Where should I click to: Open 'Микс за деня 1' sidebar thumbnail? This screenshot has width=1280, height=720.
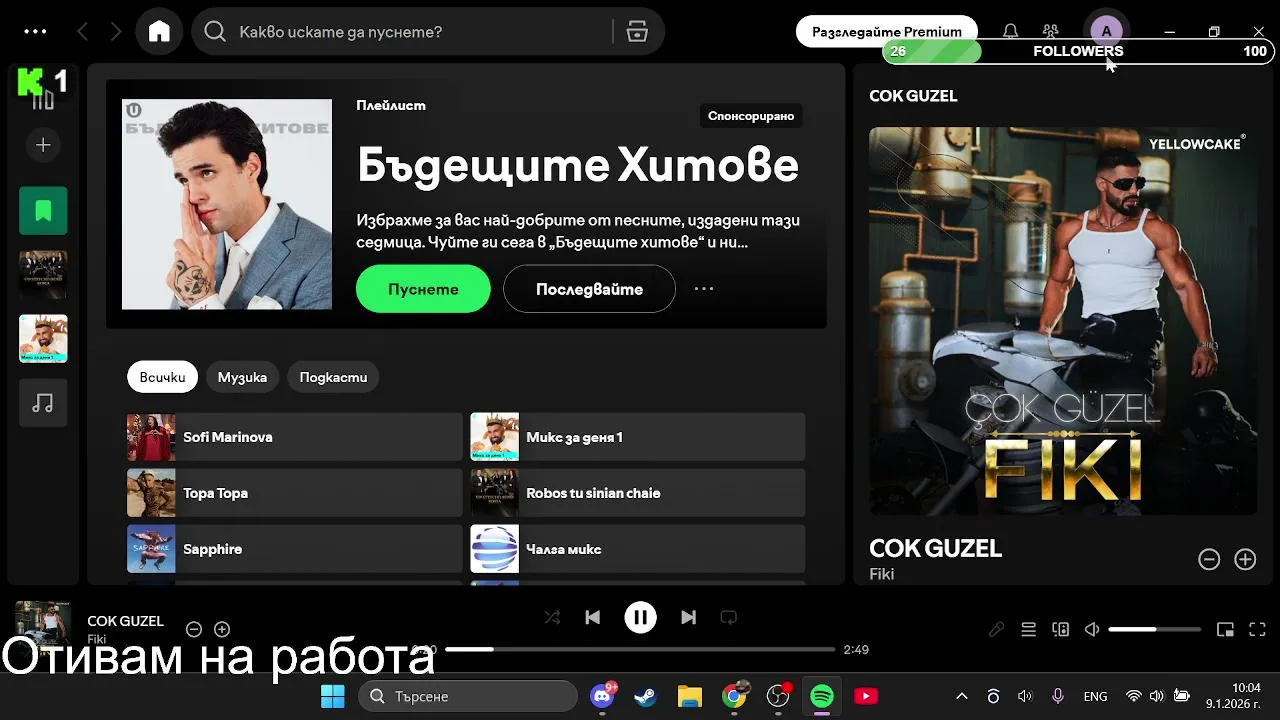click(x=43, y=339)
